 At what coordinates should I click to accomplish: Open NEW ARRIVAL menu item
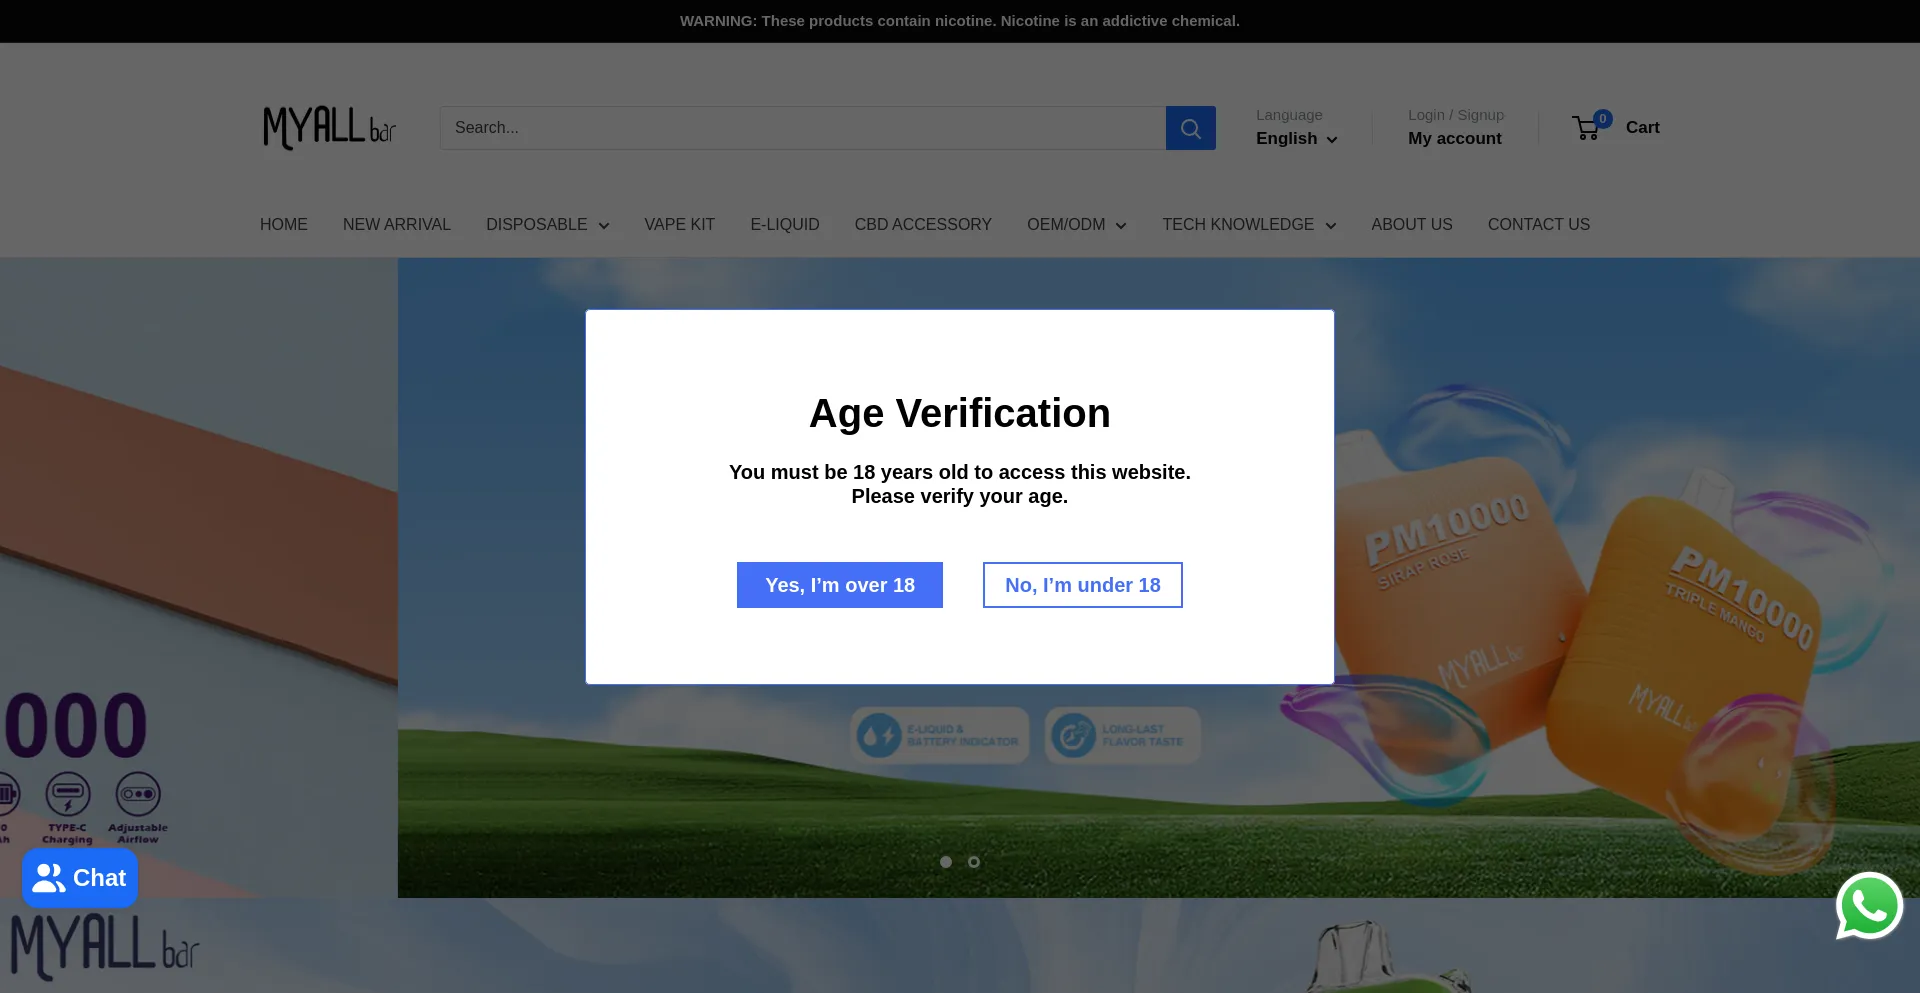[397, 224]
